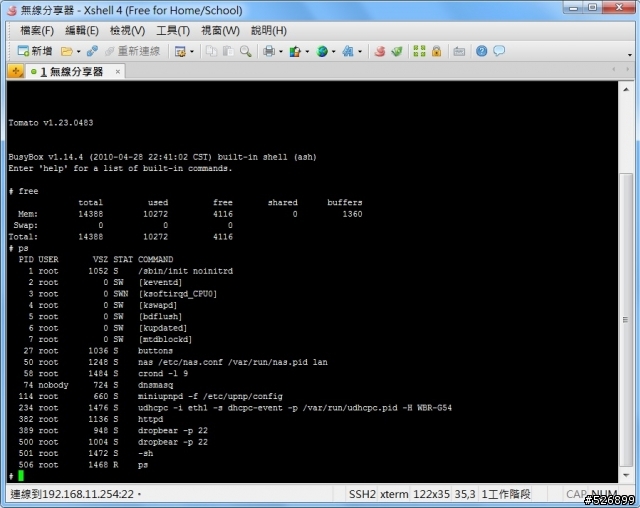Expand the color scheme dropdown arrow
The image size is (640, 508).
coord(307,51)
